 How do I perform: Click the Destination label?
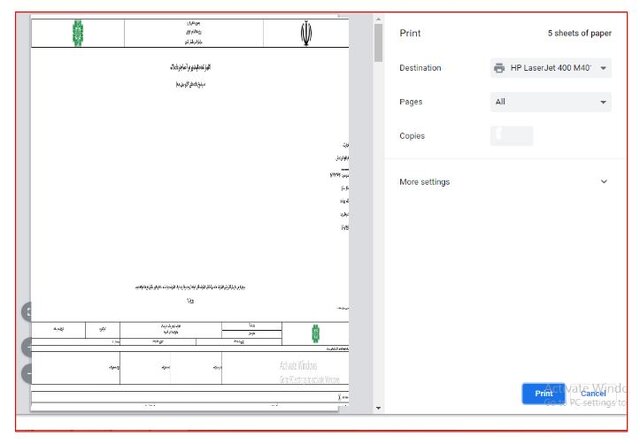coord(420,68)
